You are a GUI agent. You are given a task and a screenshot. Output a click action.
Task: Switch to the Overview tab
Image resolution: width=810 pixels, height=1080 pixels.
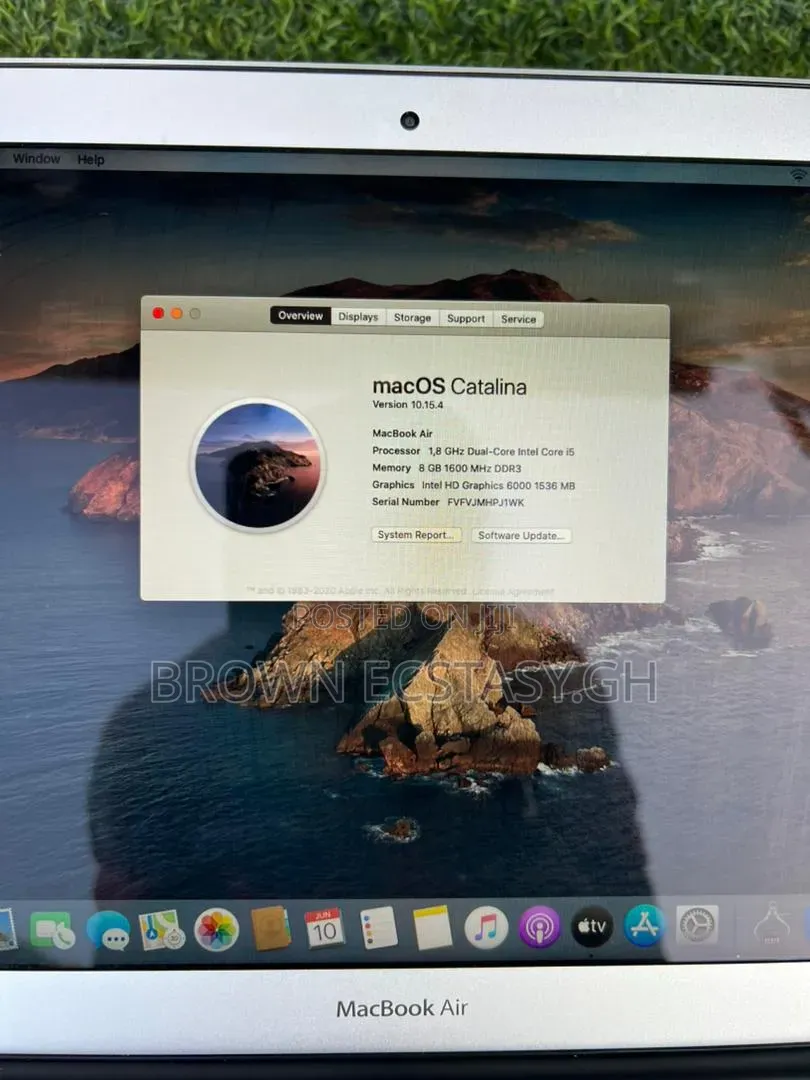[300, 315]
